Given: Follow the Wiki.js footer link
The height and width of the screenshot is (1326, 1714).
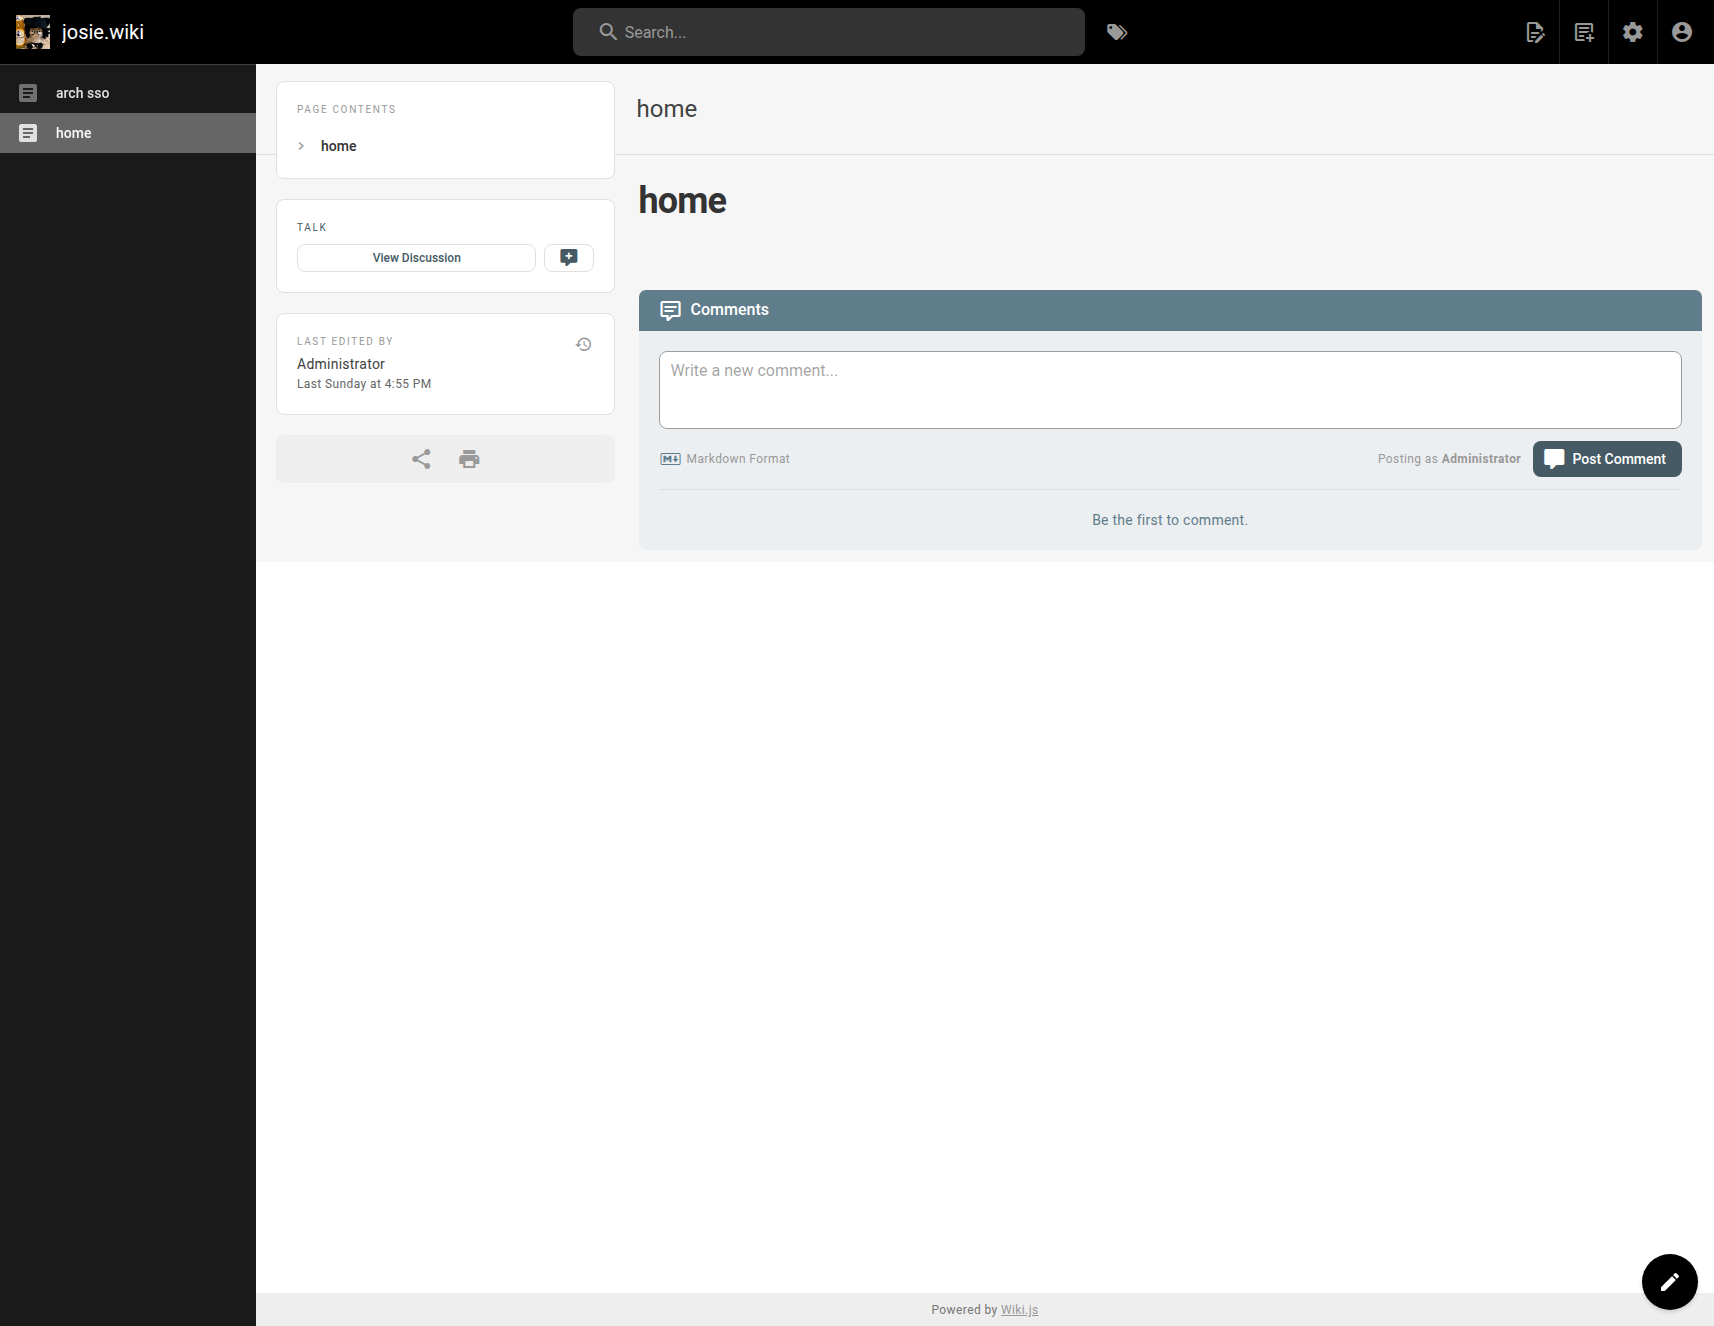Looking at the screenshot, I should click(1019, 1310).
